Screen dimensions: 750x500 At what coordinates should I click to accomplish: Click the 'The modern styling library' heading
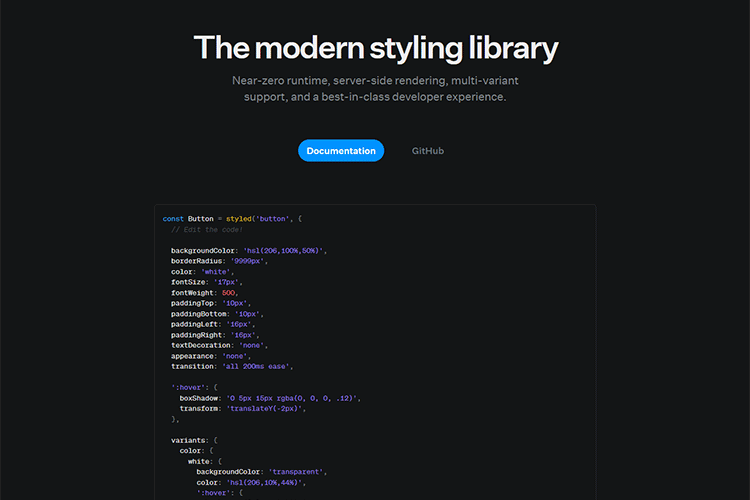click(x=375, y=47)
